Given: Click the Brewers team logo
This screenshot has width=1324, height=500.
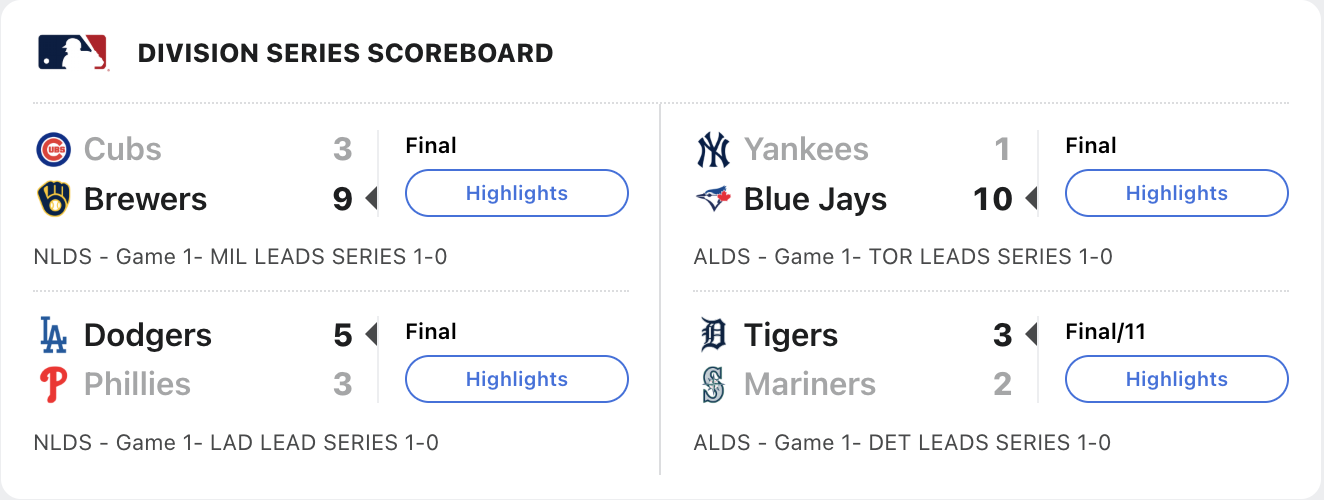Looking at the screenshot, I should point(53,199).
